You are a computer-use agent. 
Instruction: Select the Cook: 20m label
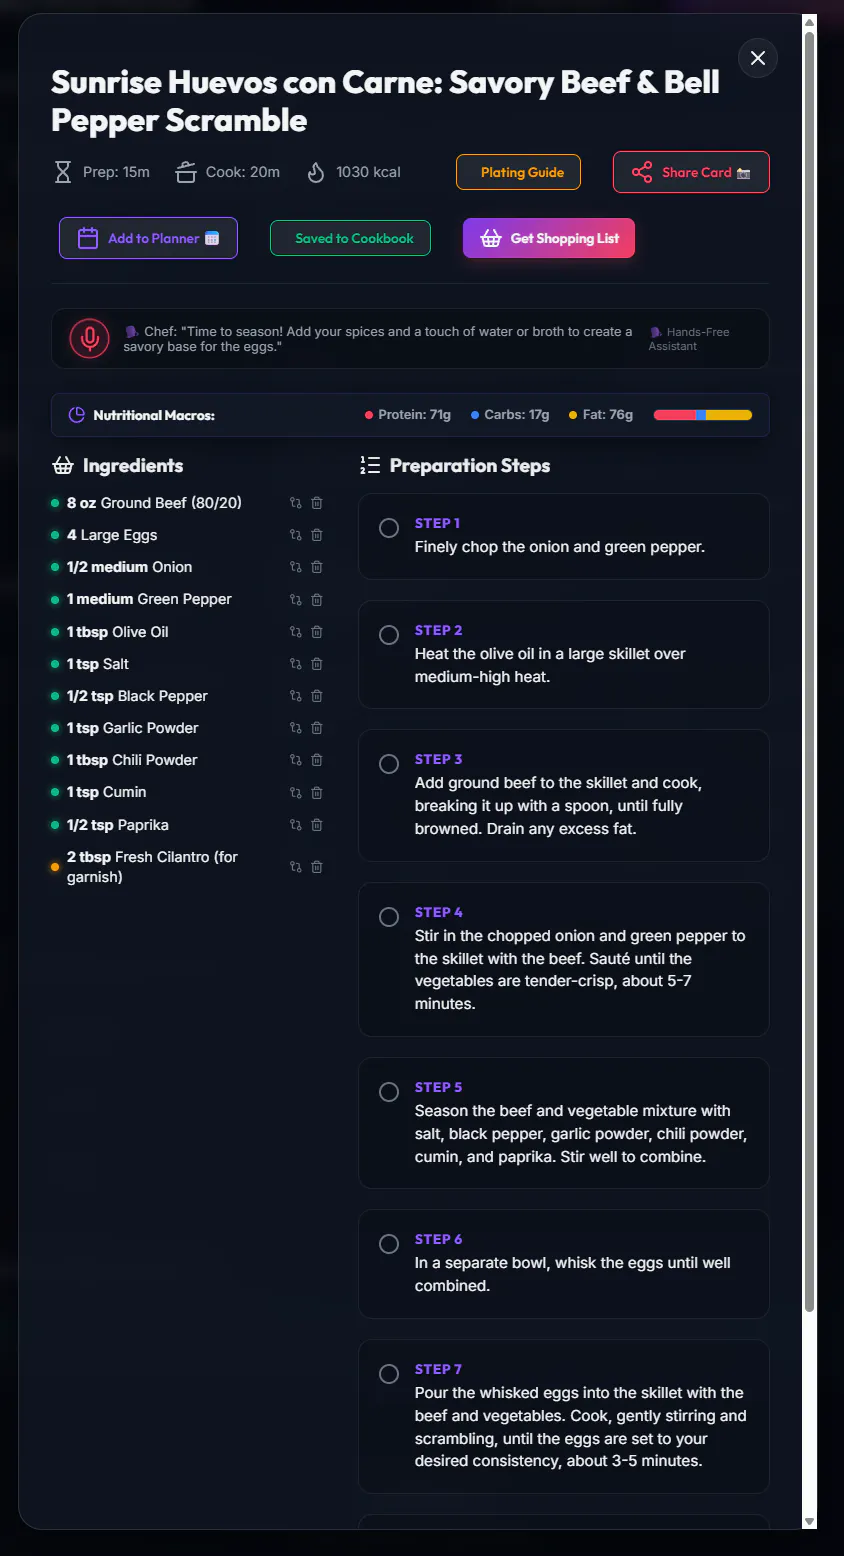click(243, 172)
